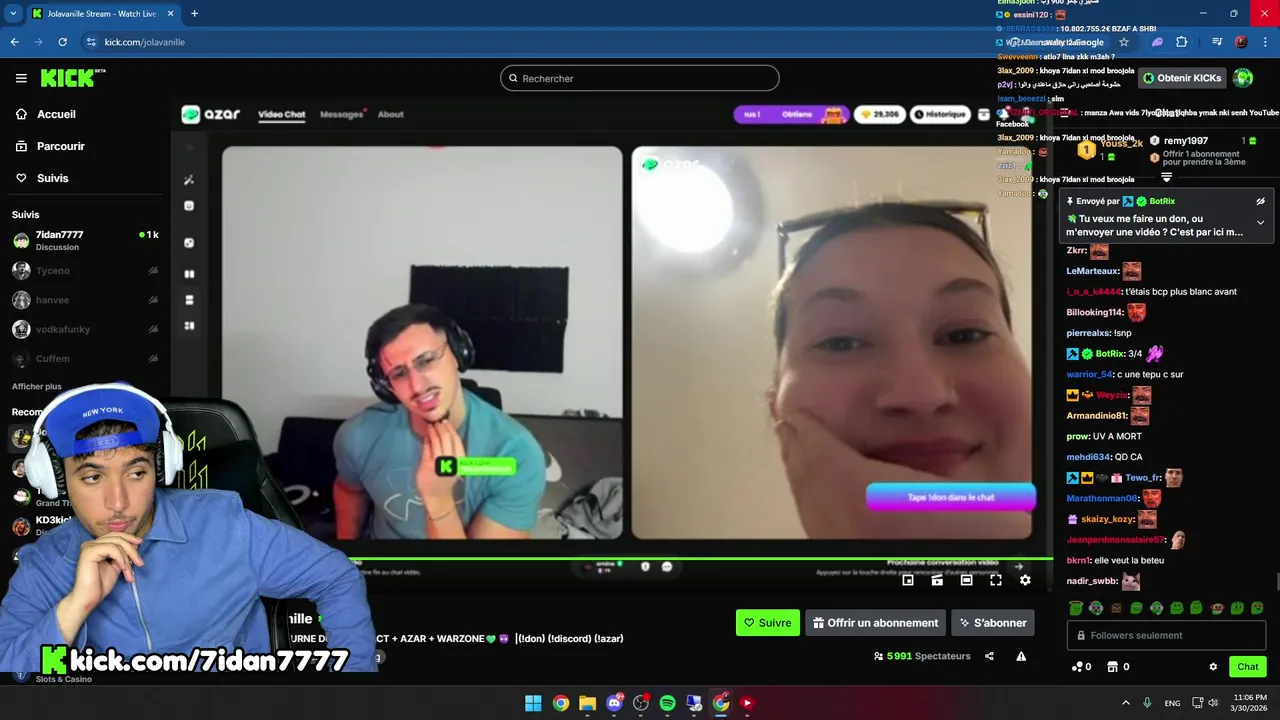The width and height of the screenshot is (1280, 720).
Task: Click the Azar Historique button
Action: pyautogui.click(x=940, y=114)
